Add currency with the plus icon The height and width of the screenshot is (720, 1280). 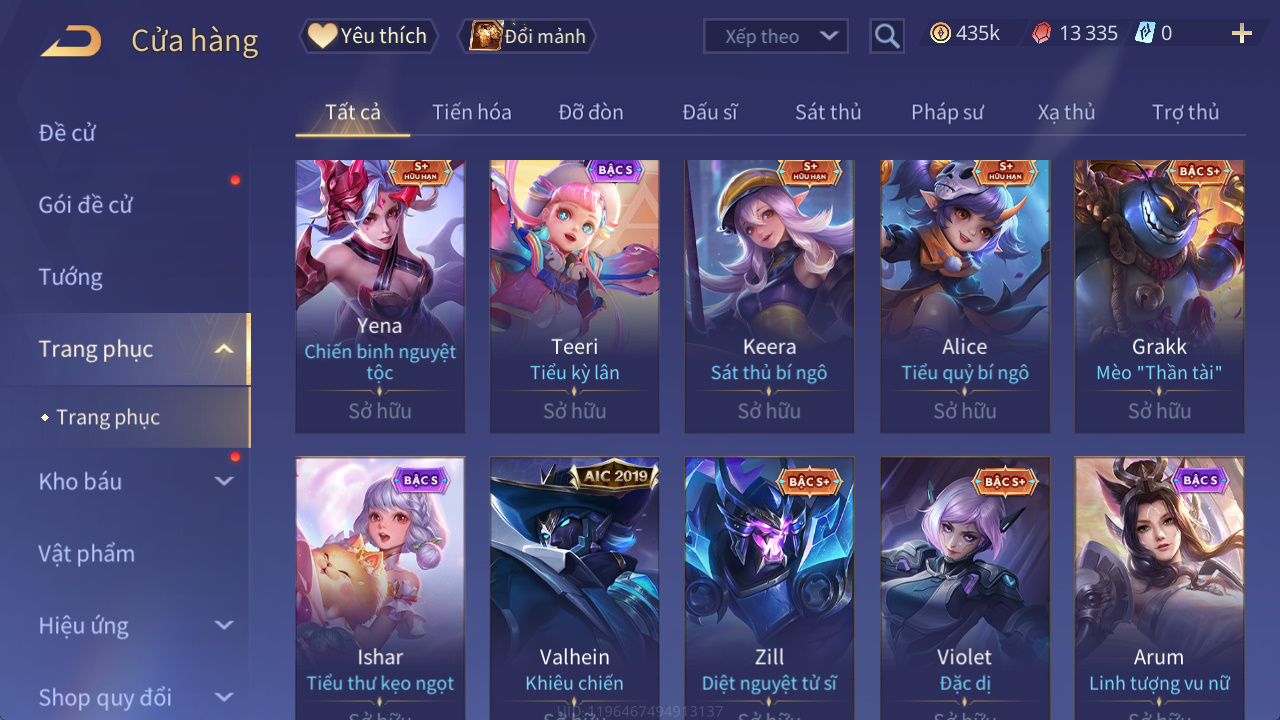(1242, 34)
